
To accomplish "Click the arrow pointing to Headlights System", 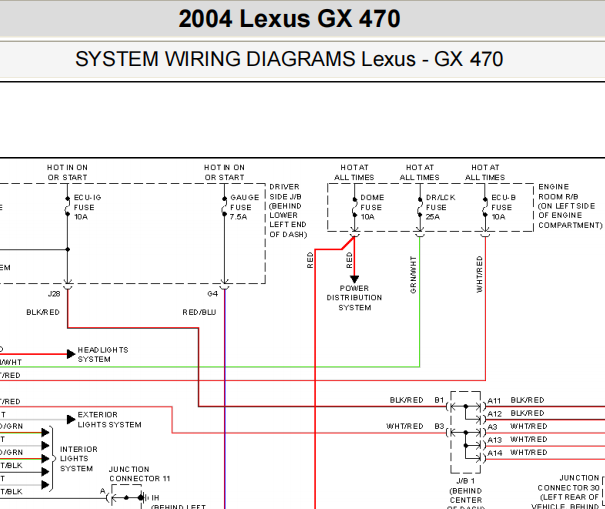I will [71, 354].
